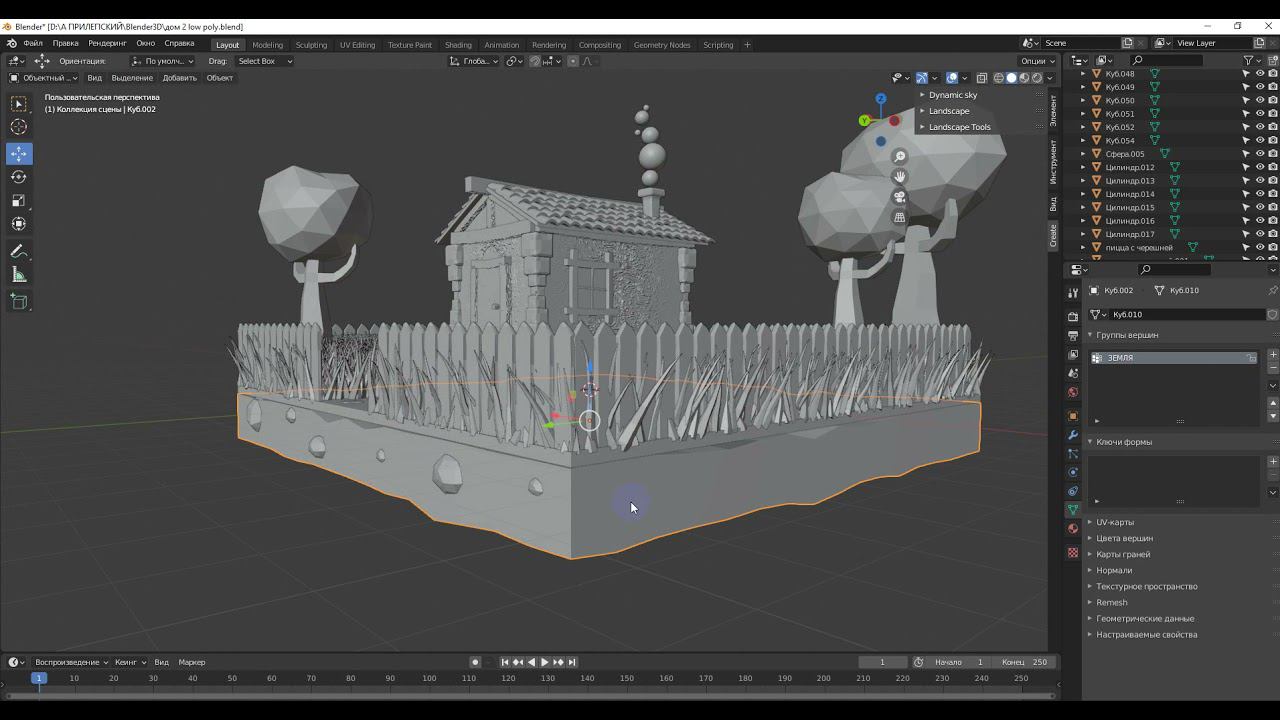
Task: Expand the Куб.049 tree row
Action: pyautogui.click(x=1082, y=87)
